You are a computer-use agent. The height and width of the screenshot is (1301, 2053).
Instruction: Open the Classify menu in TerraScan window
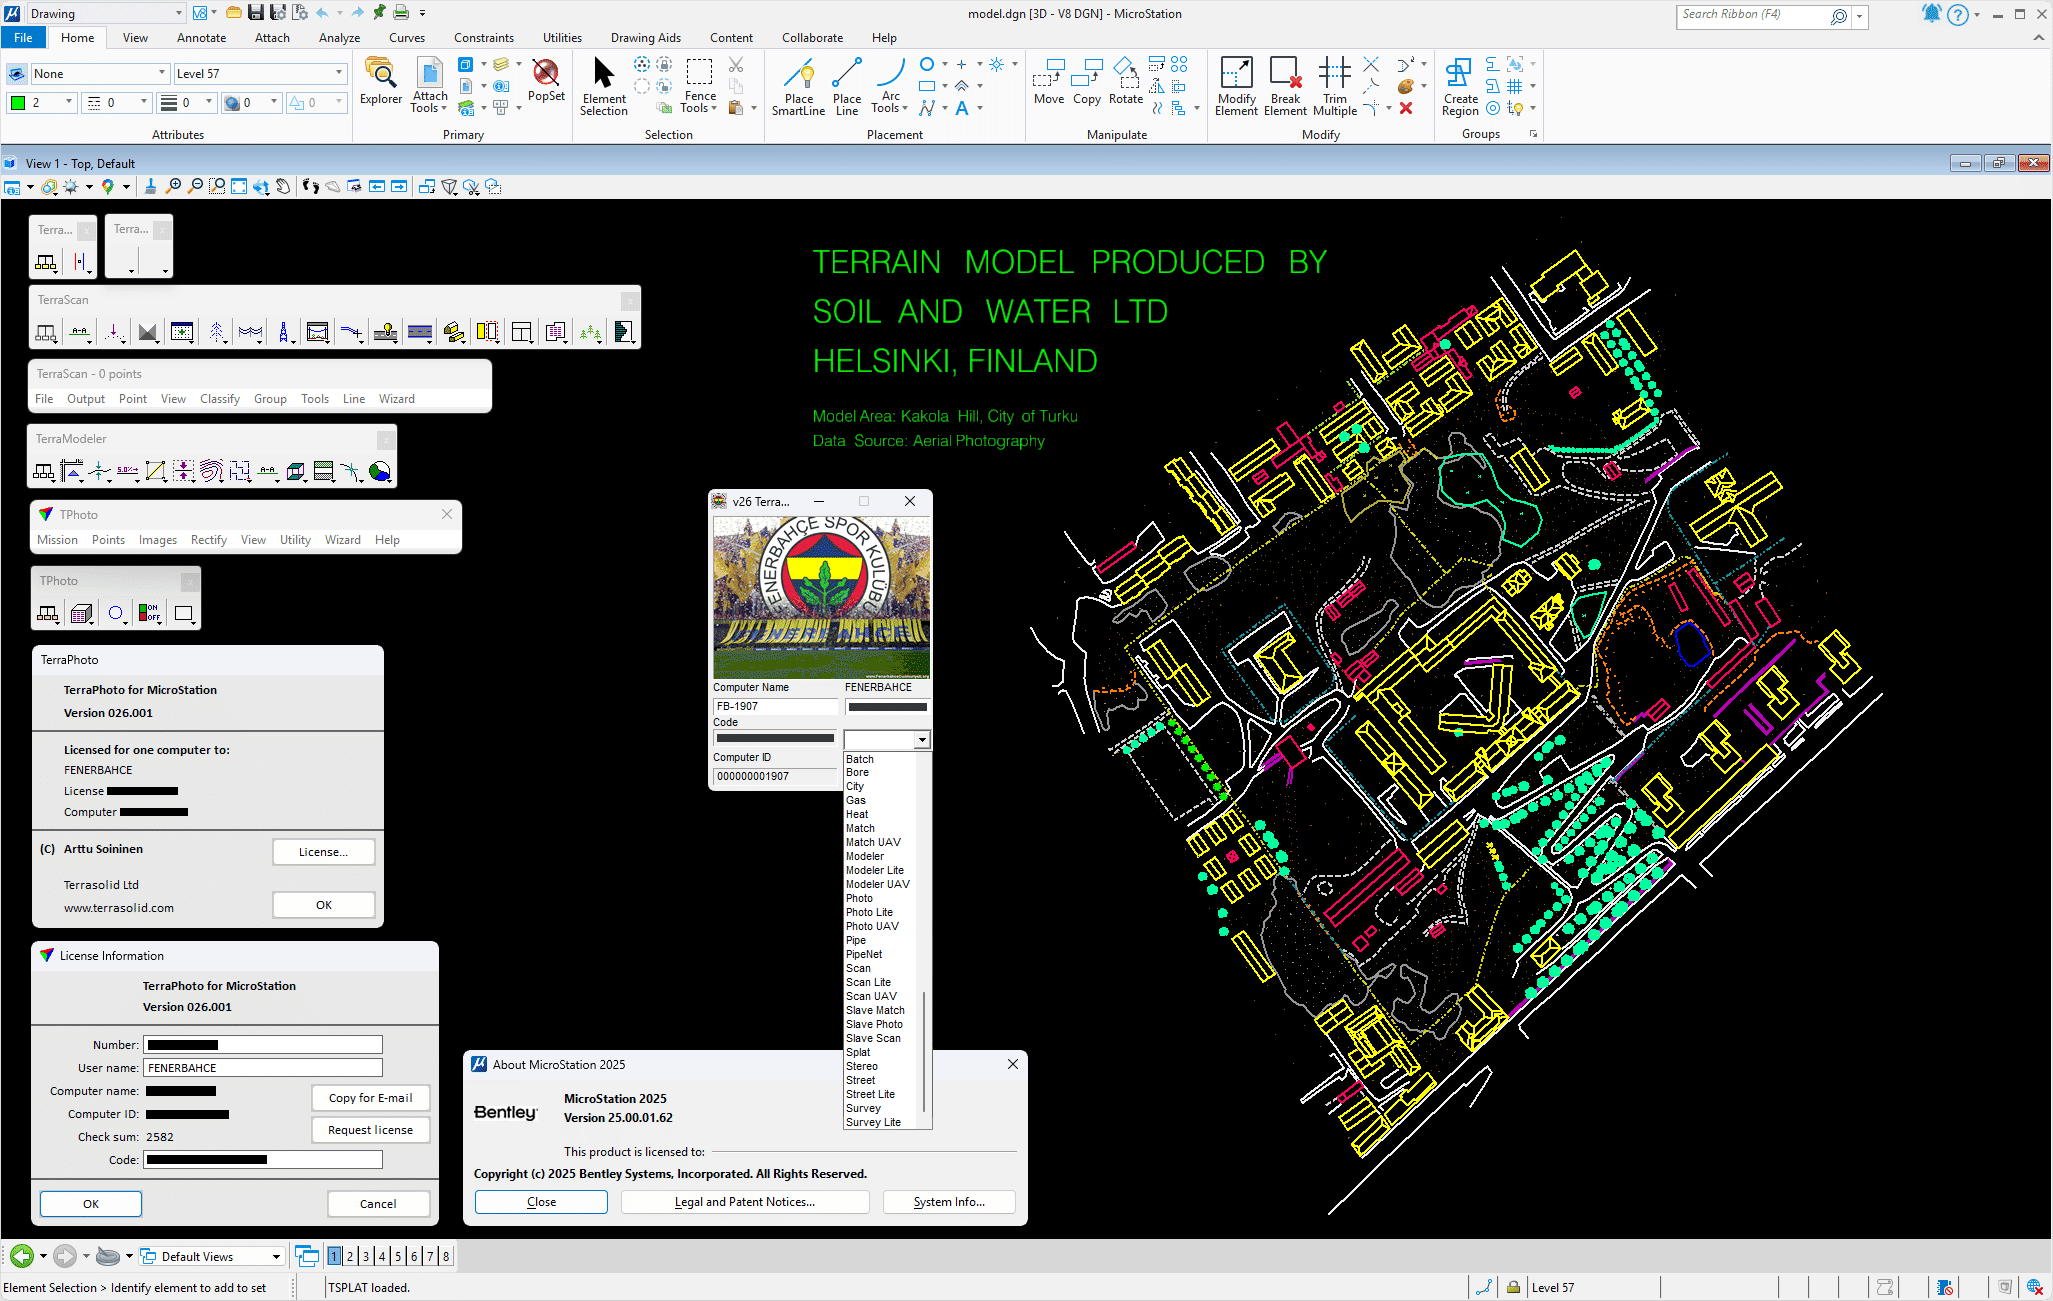click(x=220, y=398)
